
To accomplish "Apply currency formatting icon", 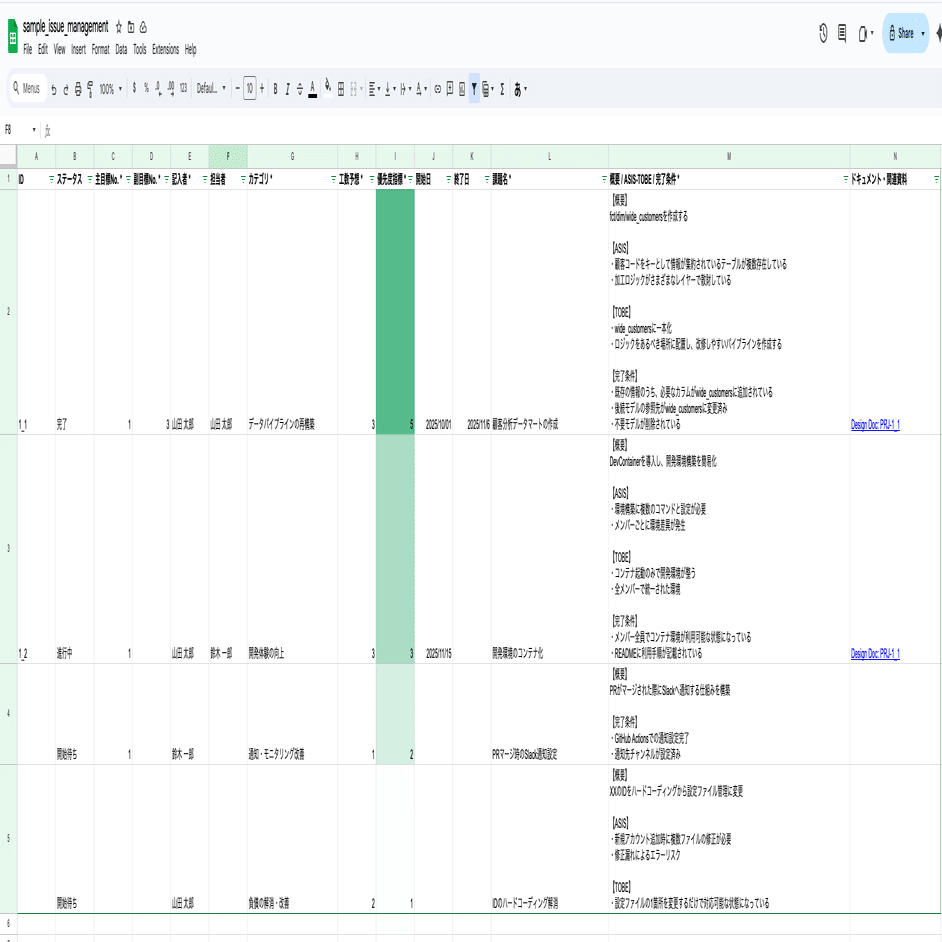I will click(132, 89).
